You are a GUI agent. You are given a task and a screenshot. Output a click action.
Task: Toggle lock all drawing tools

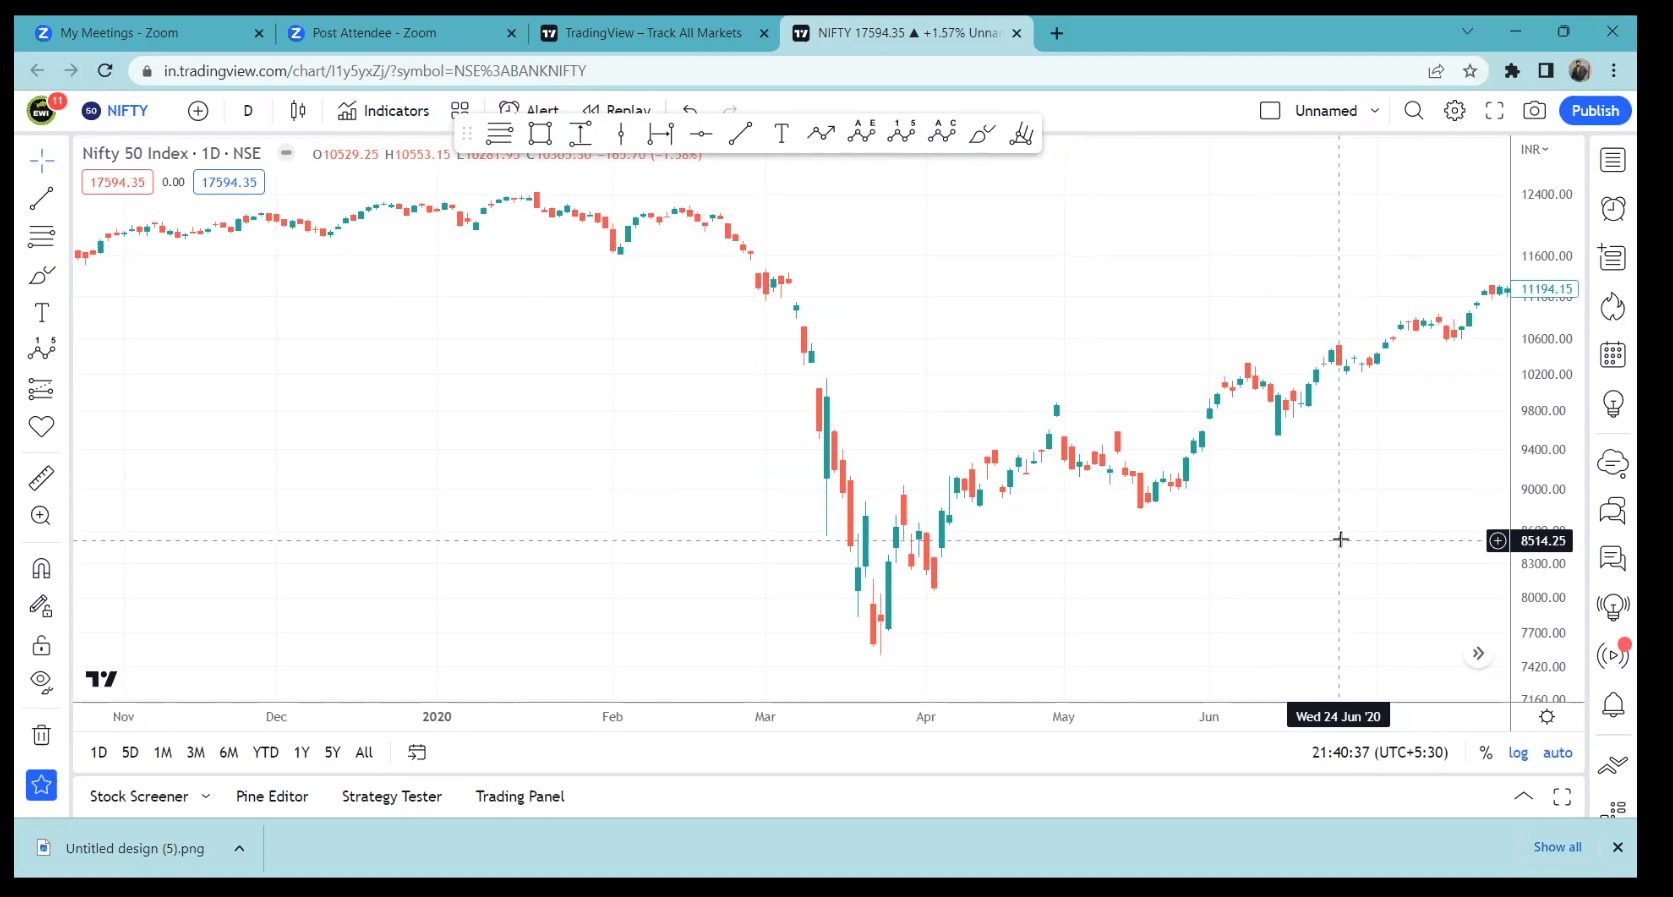coord(41,645)
